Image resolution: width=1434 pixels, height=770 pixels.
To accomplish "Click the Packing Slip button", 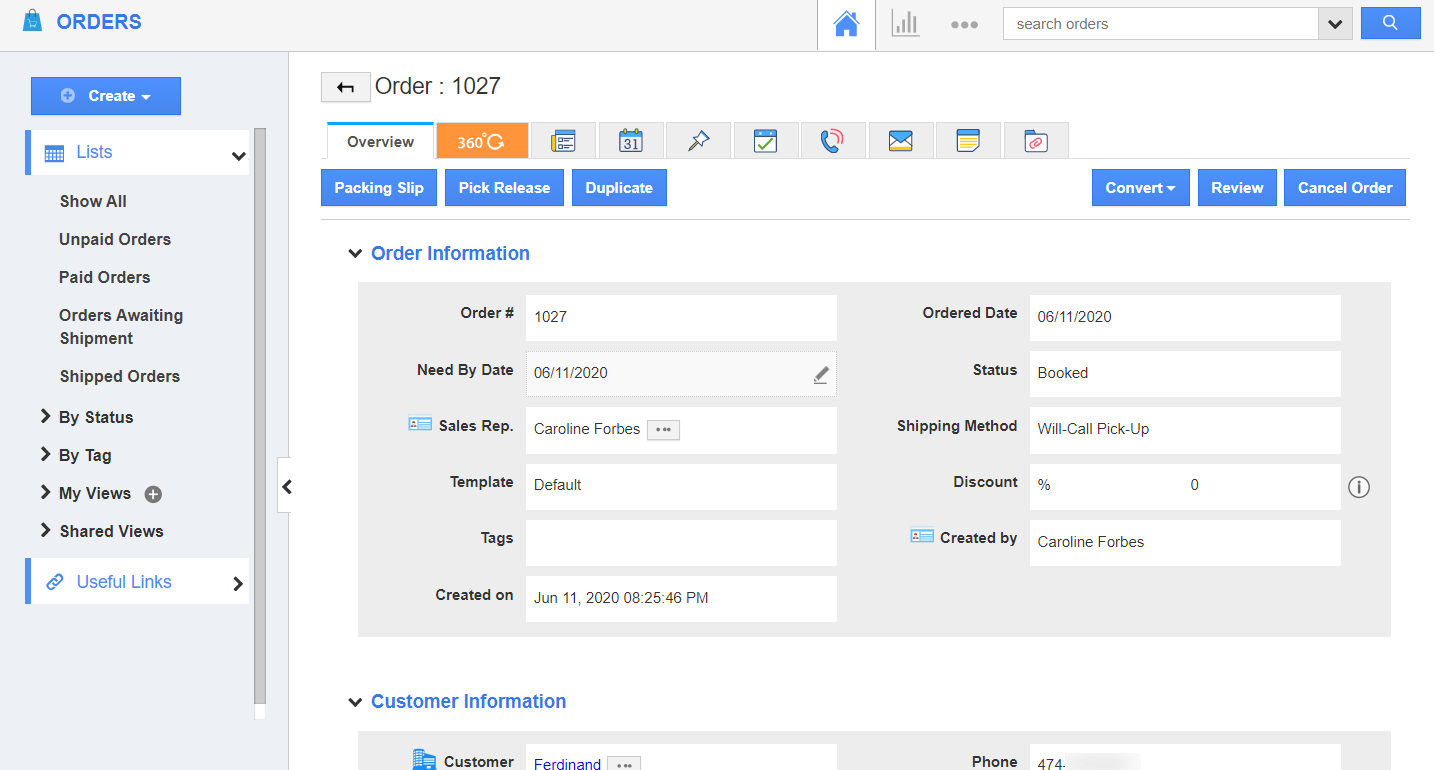I will click(379, 188).
